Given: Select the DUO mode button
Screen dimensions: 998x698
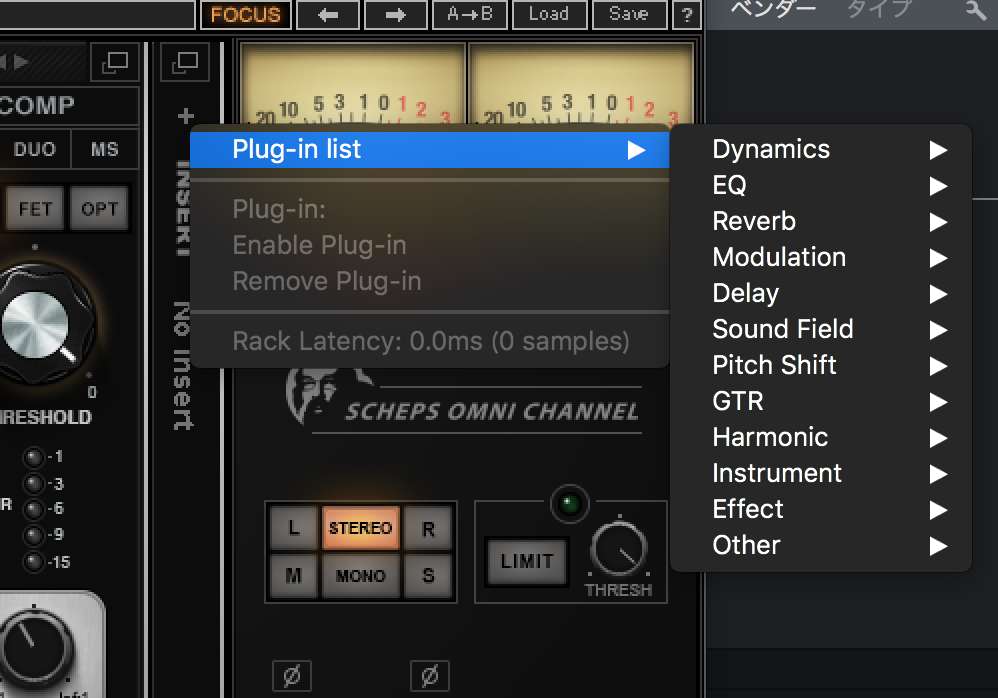Looking at the screenshot, I should coord(35,150).
